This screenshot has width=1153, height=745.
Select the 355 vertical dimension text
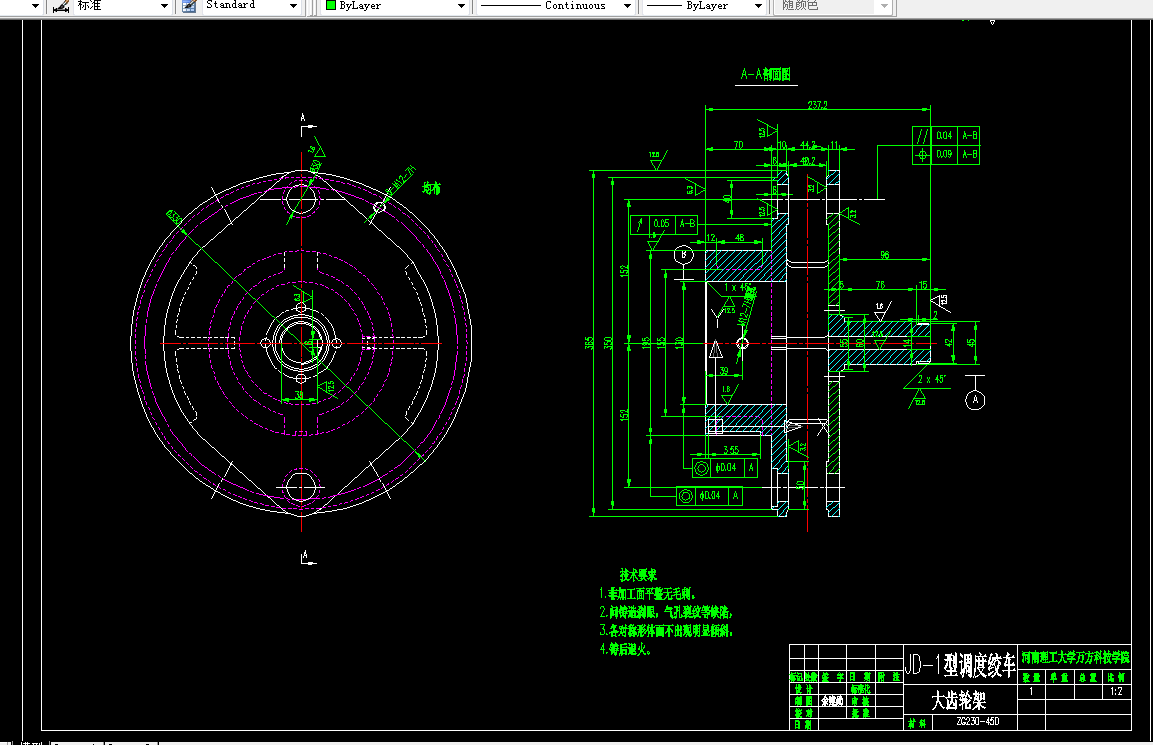click(x=591, y=343)
